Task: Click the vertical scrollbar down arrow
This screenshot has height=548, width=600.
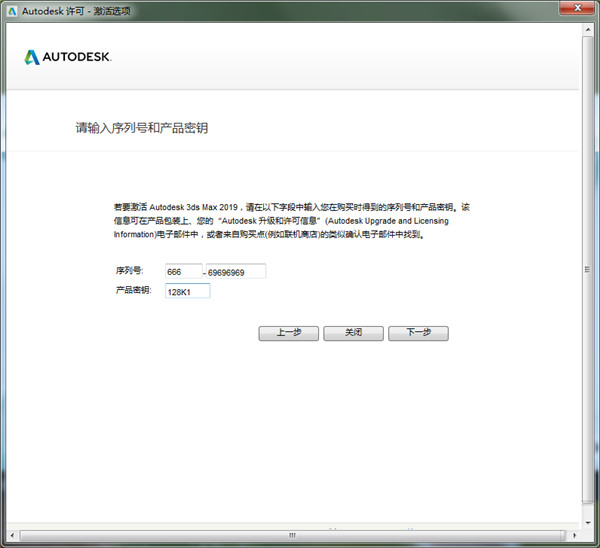Action: click(x=587, y=520)
